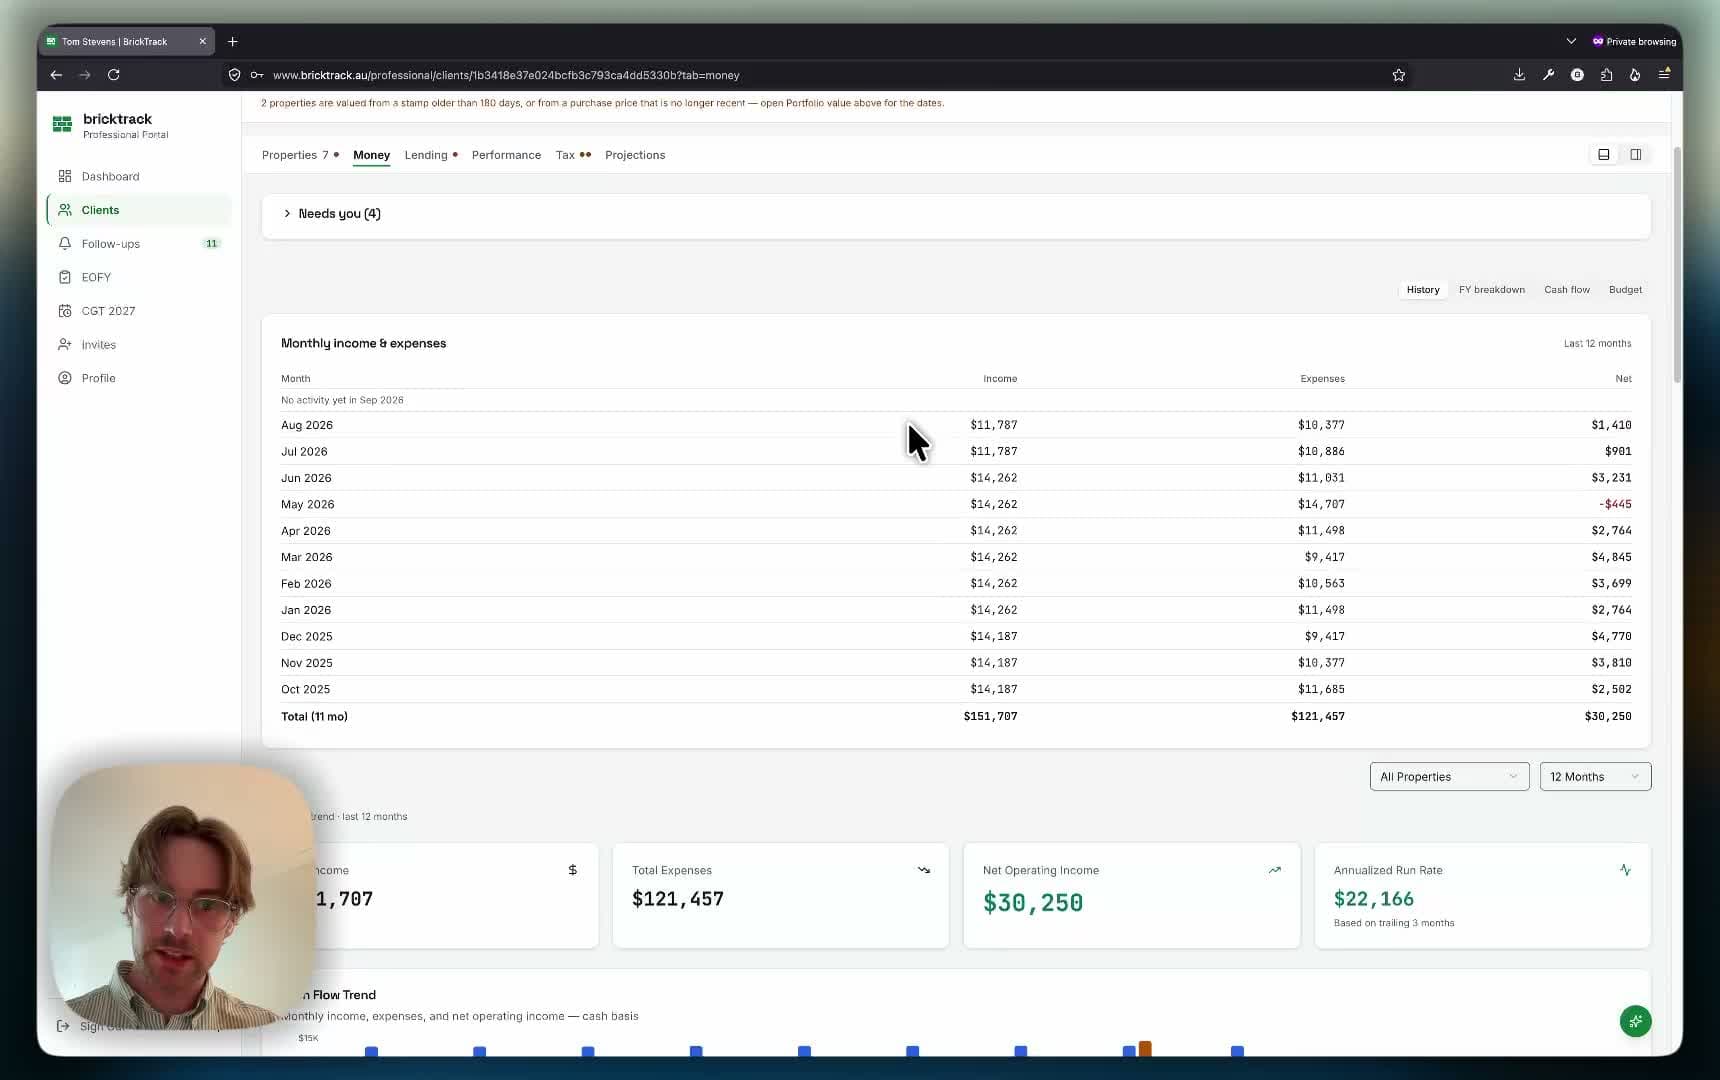The width and height of the screenshot is (1720, 1080).
Task: Click the trend-down icon on Total Expenses card
Action: (x=924, y=870)
